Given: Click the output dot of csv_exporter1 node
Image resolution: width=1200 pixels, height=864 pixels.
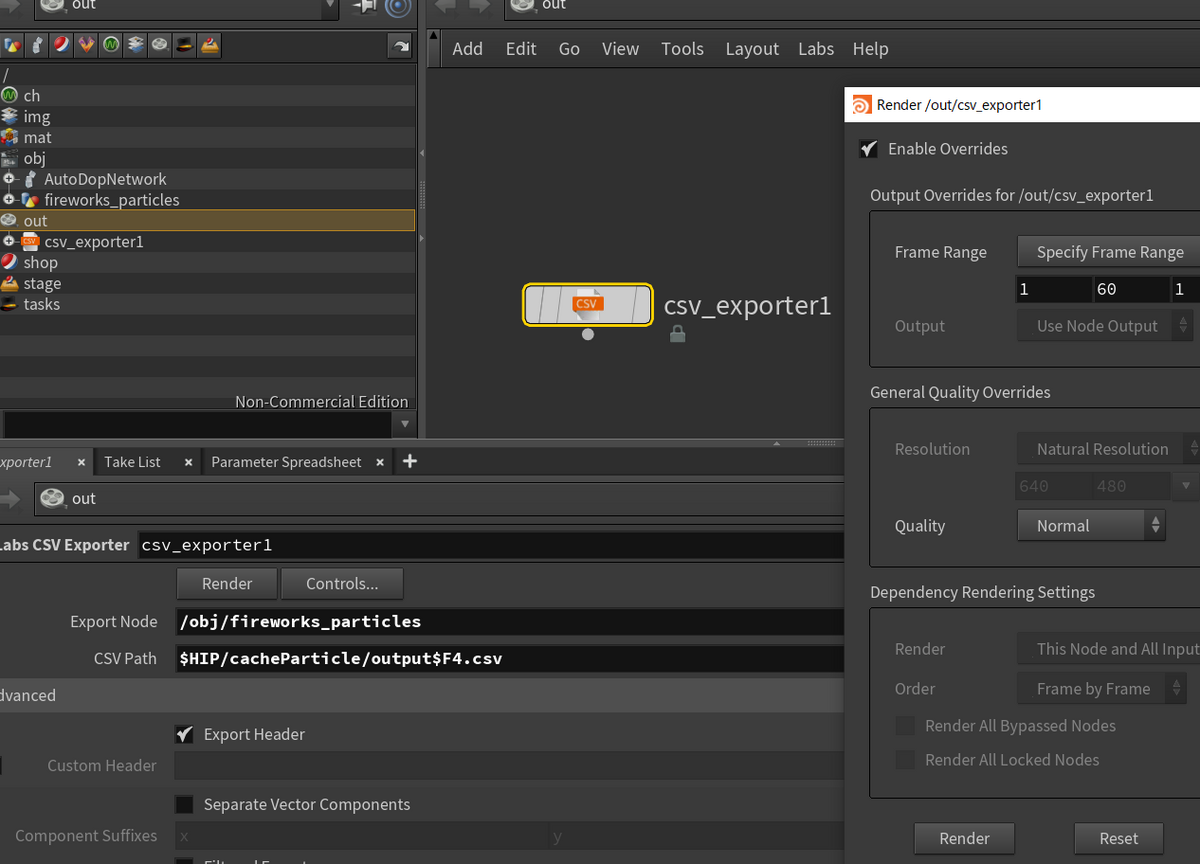Looking at the screenshot, I should click(588, 334).
